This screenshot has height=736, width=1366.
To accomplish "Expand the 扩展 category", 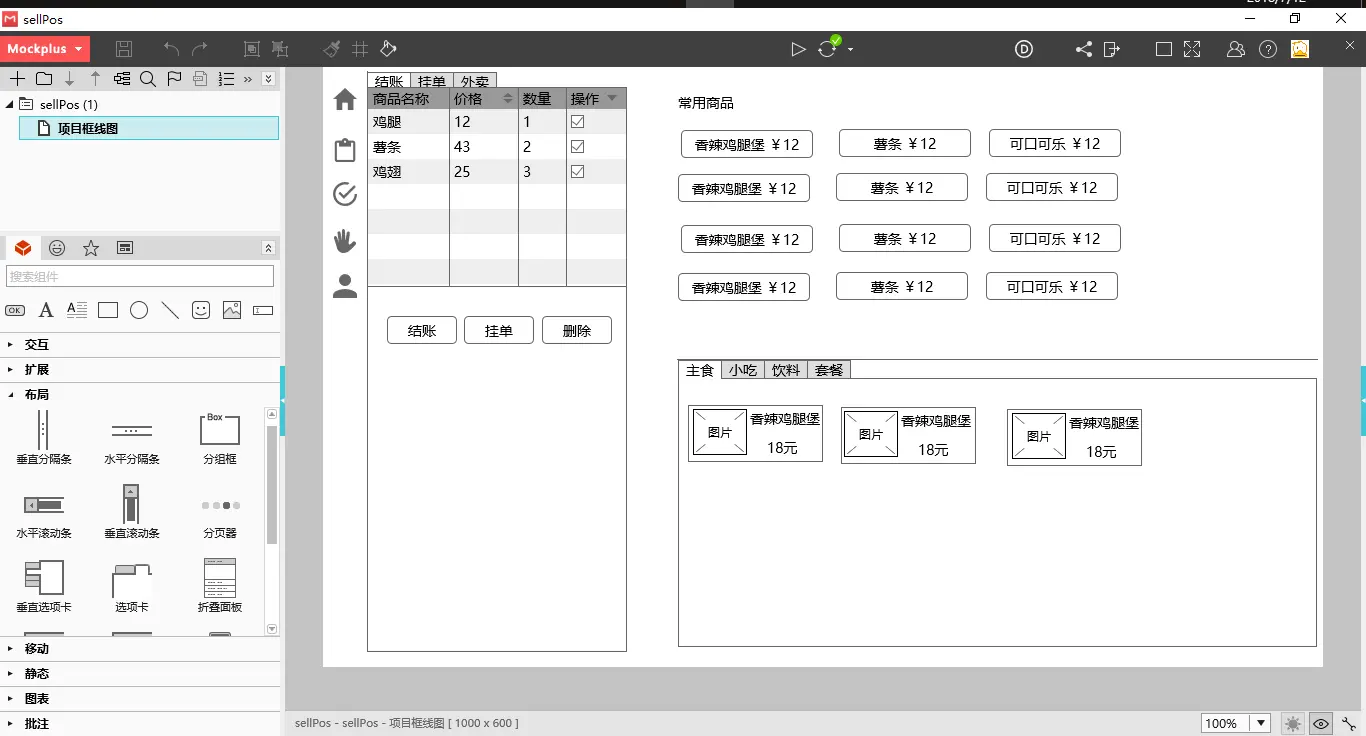I will [x=140, y=369].
